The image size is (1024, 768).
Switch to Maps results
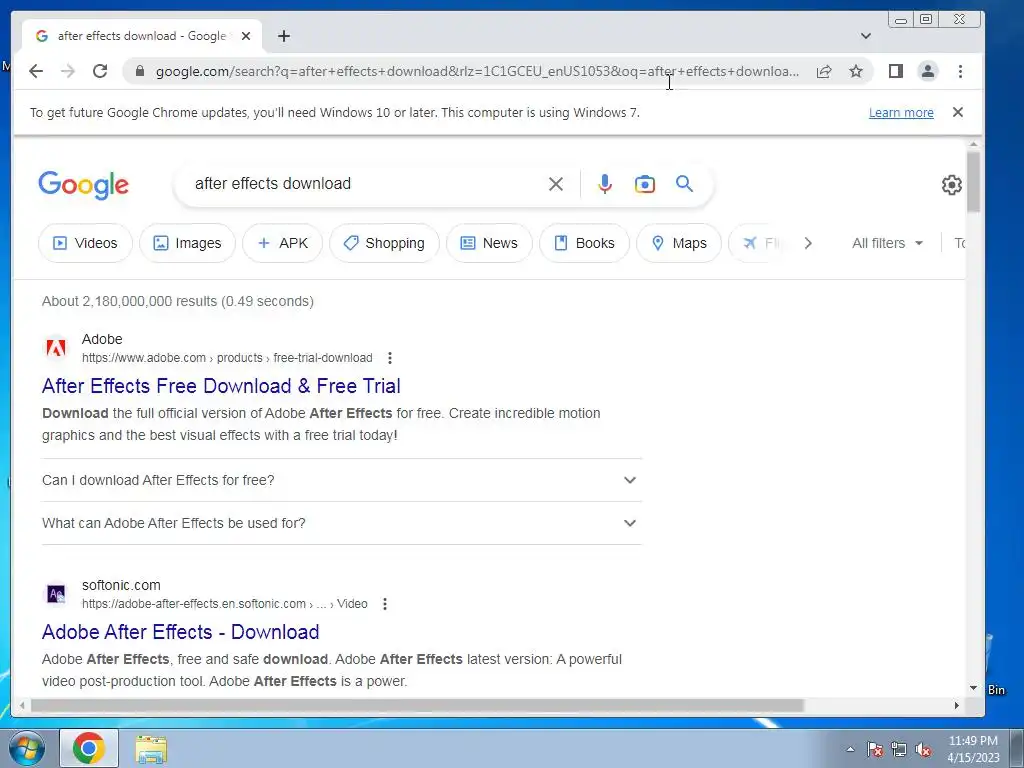[x=679, y=243]
